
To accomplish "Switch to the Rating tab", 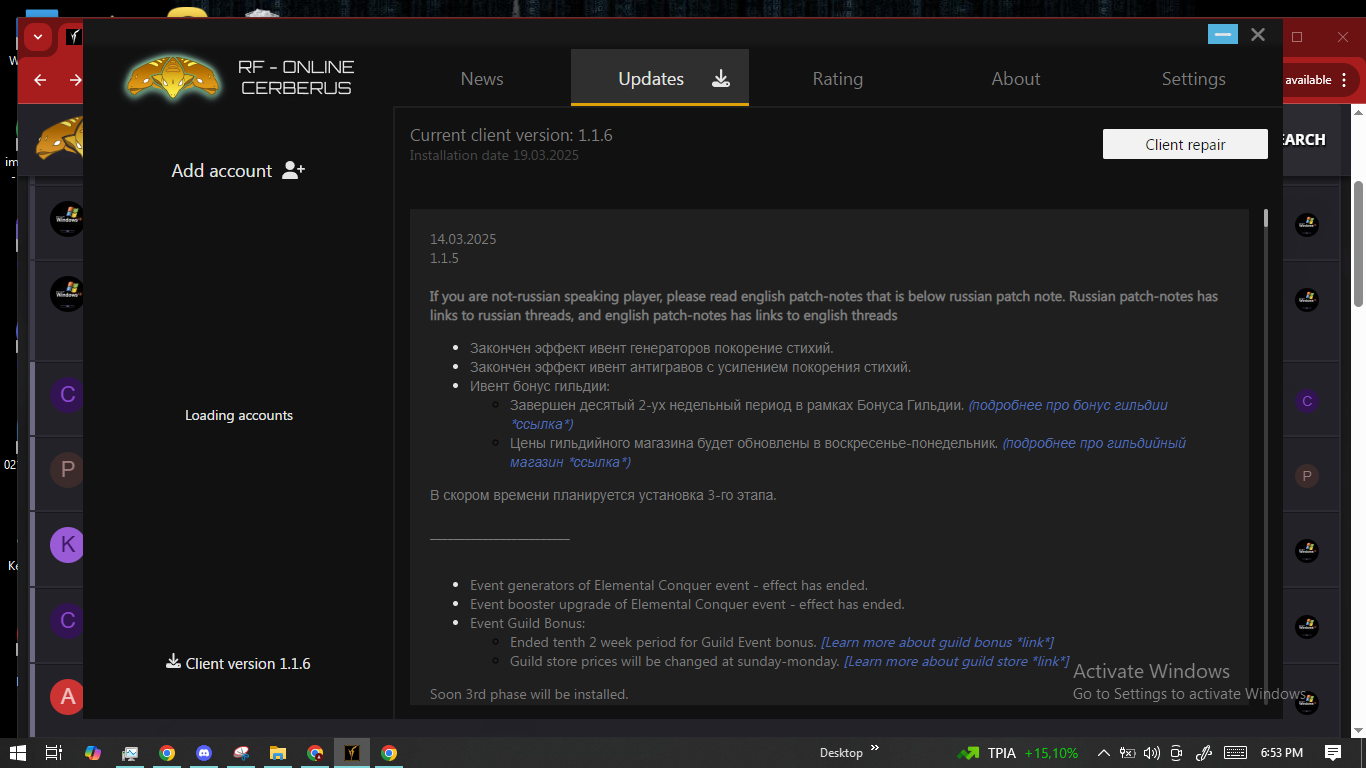I will pos(838,79).
